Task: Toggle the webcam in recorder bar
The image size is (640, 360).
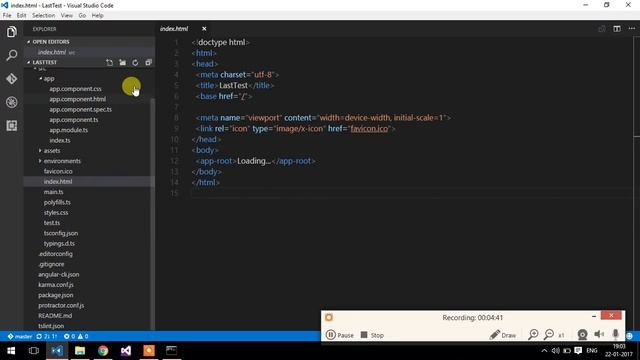Action: (x=582, y=335)
